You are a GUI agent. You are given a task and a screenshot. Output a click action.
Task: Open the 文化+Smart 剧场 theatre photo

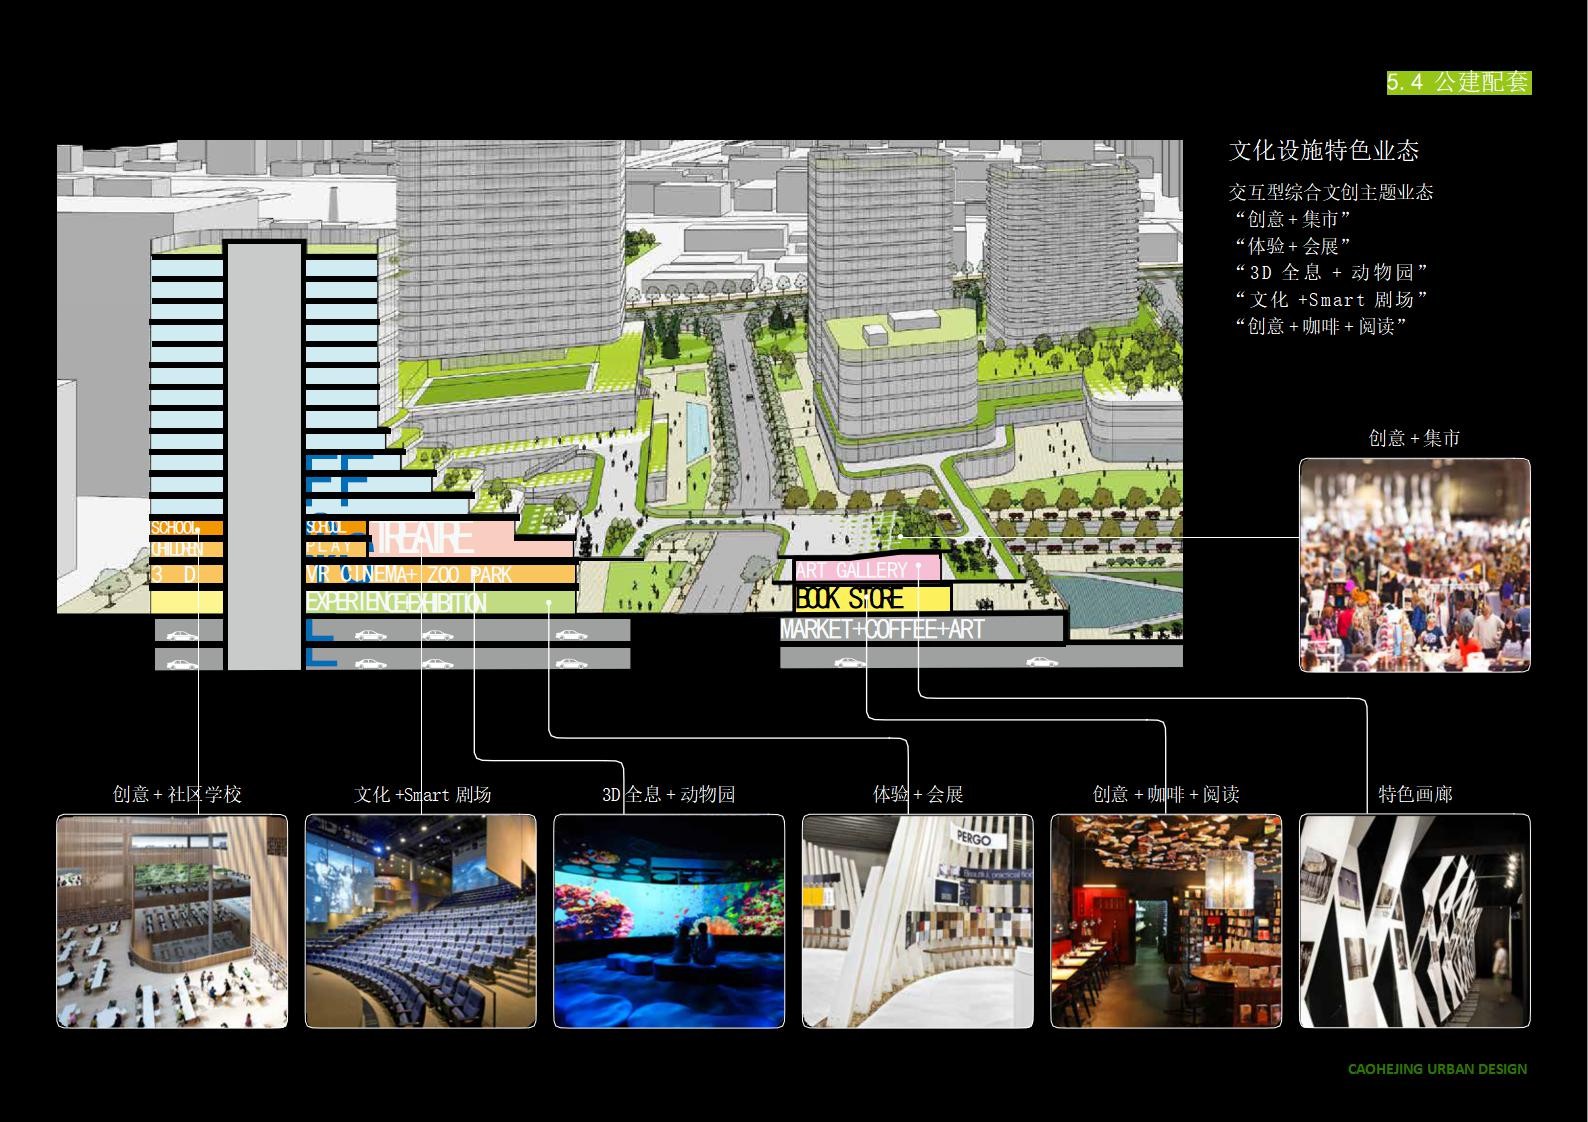click(420, 921)
